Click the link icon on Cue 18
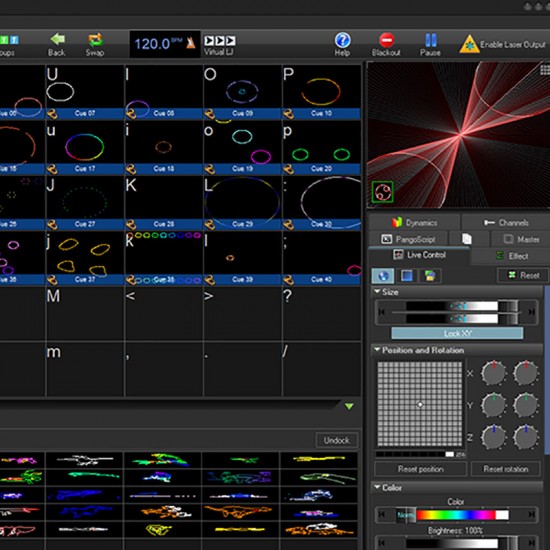 coord(131,169)
